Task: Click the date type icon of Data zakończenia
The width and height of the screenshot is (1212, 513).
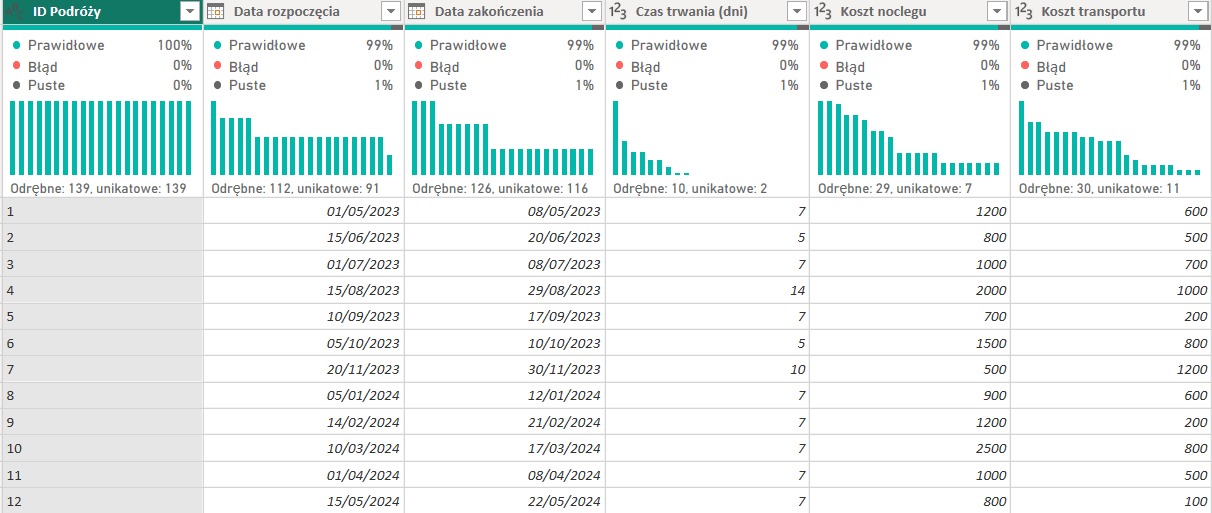Action: (x=418, y=12)
